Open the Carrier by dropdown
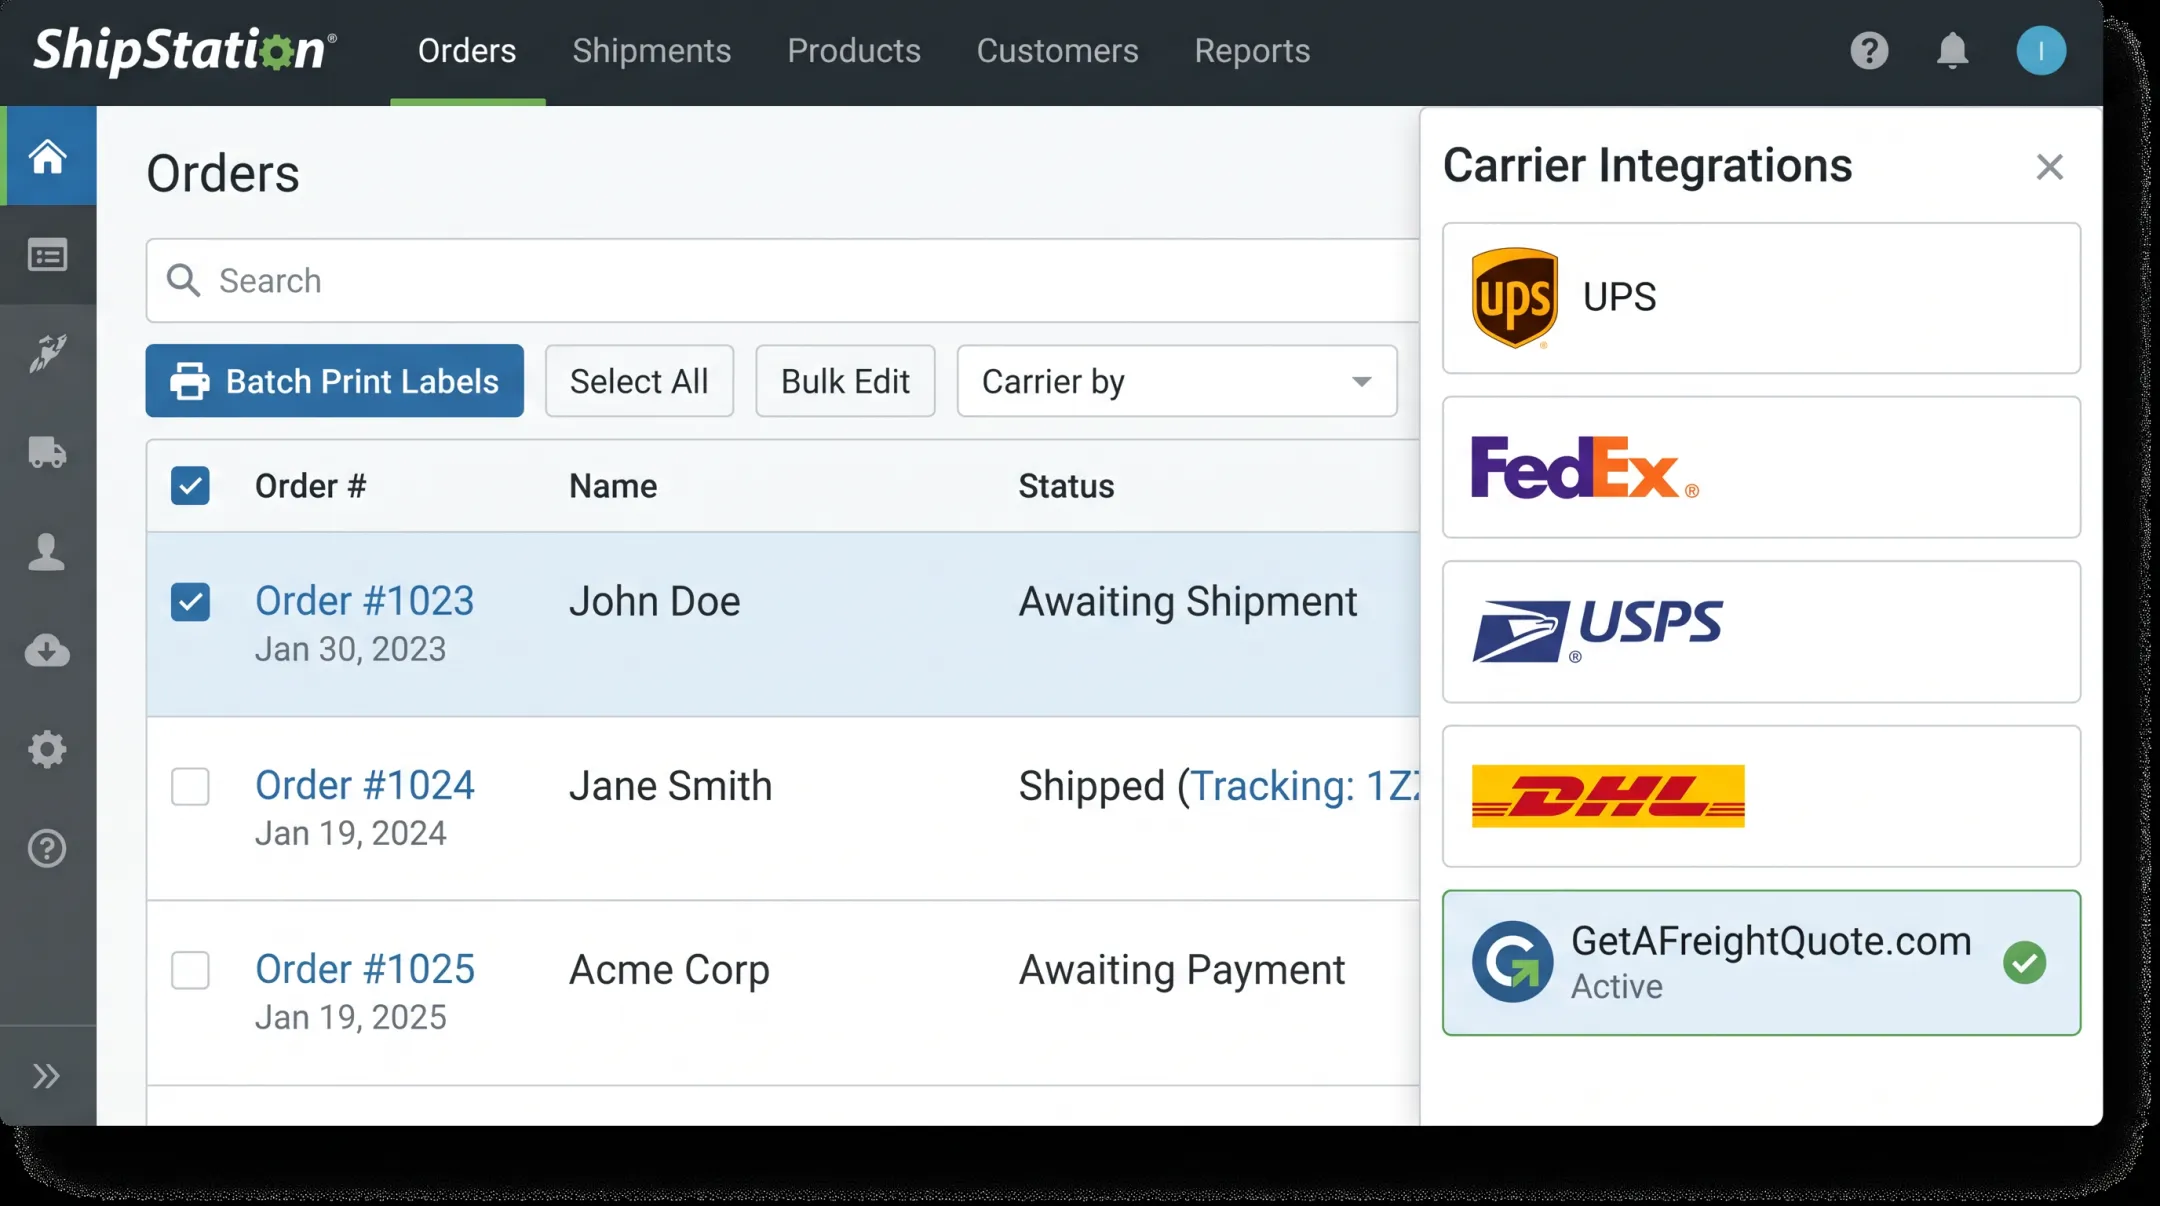This screenshot has width=2160, height=1206. click(1177, 381)
